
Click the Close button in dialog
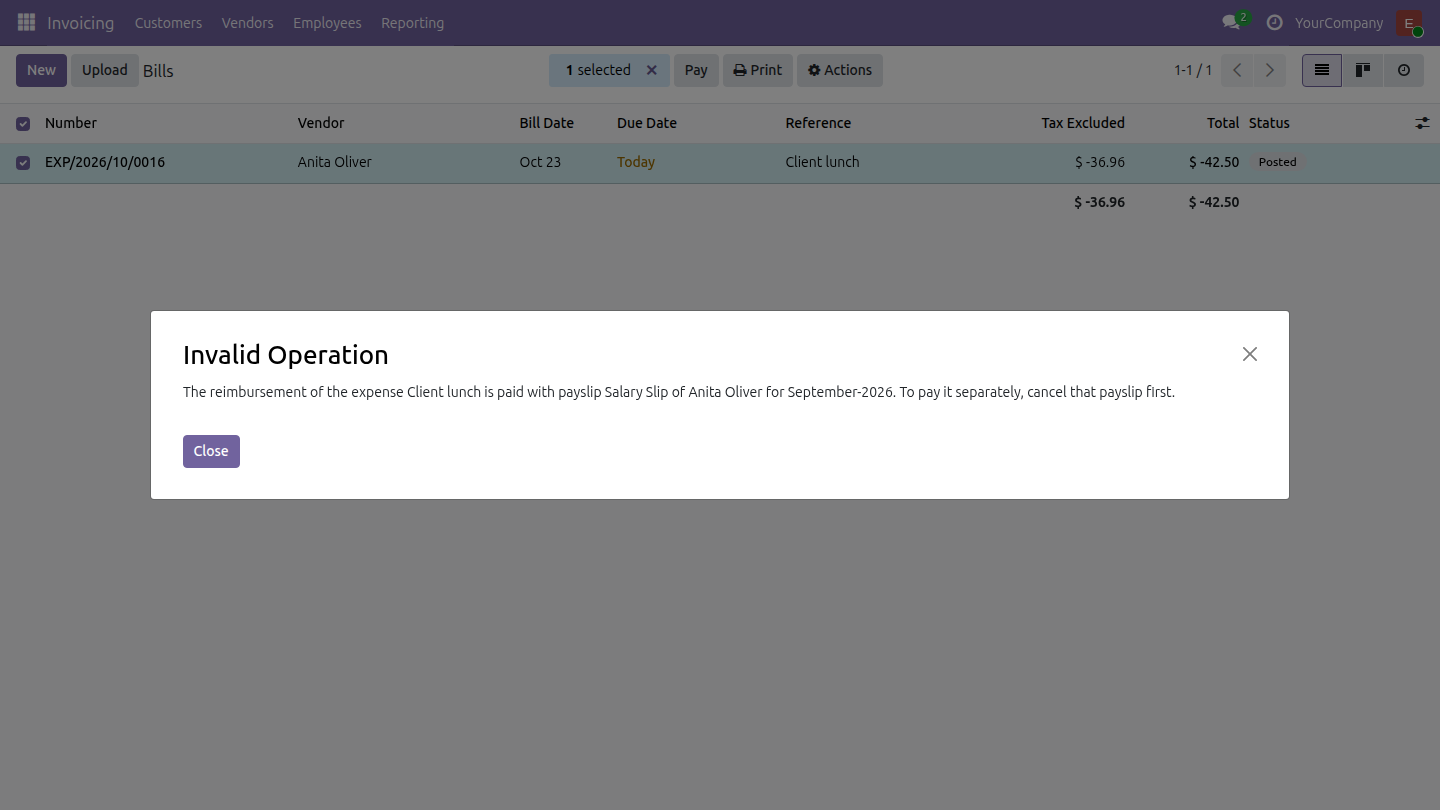pyautogui.click(x=211, y=451)
